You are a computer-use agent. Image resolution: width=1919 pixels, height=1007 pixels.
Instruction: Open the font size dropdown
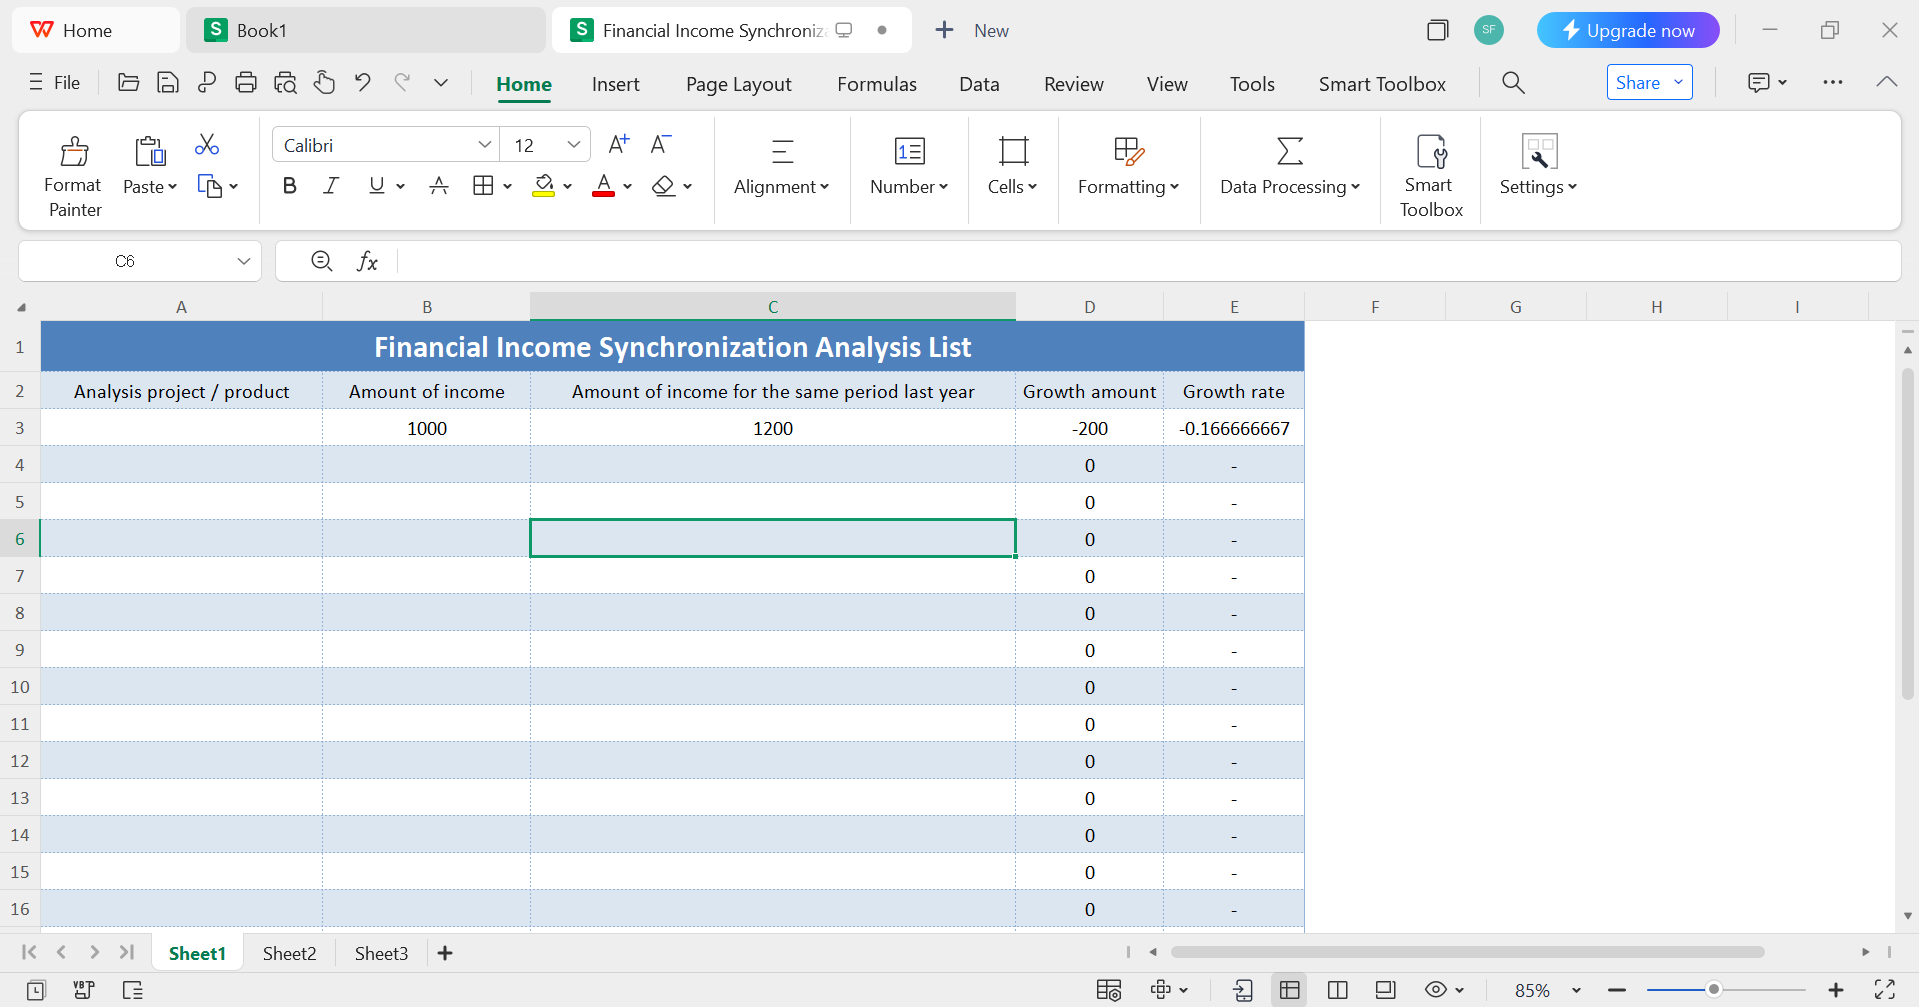(x=573, y=145)
